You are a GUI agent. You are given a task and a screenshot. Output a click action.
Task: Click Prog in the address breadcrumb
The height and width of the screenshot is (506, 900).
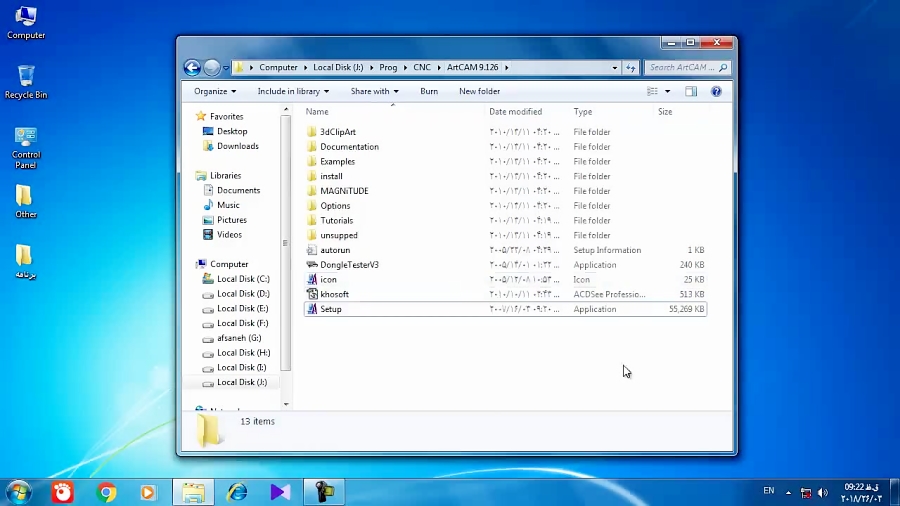pyautogui.click(x=388, y=68)
